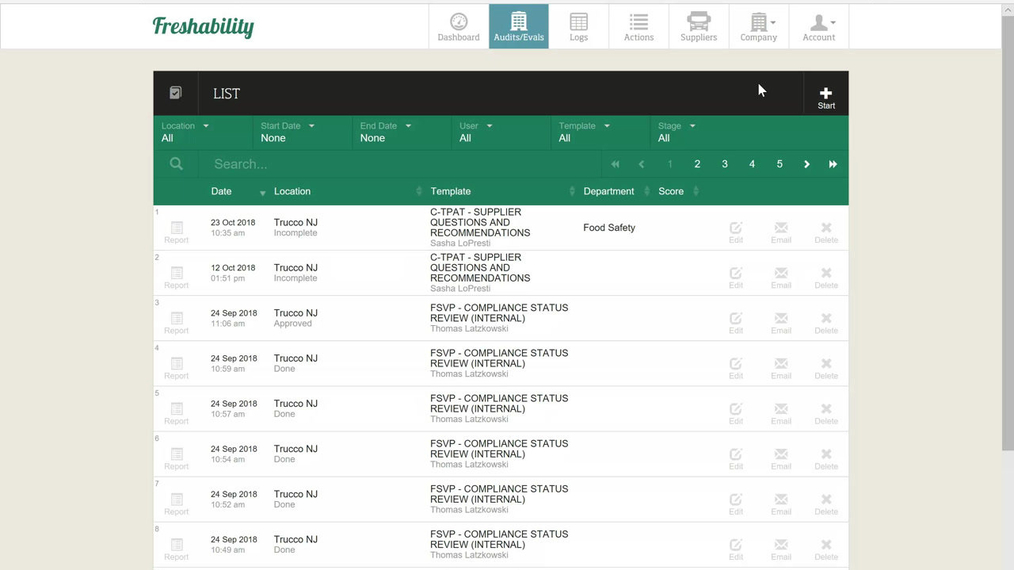Screen dimensions: 1014x570
Task: Select the Audits/Evals tab
Action: (x=519, y=27)
